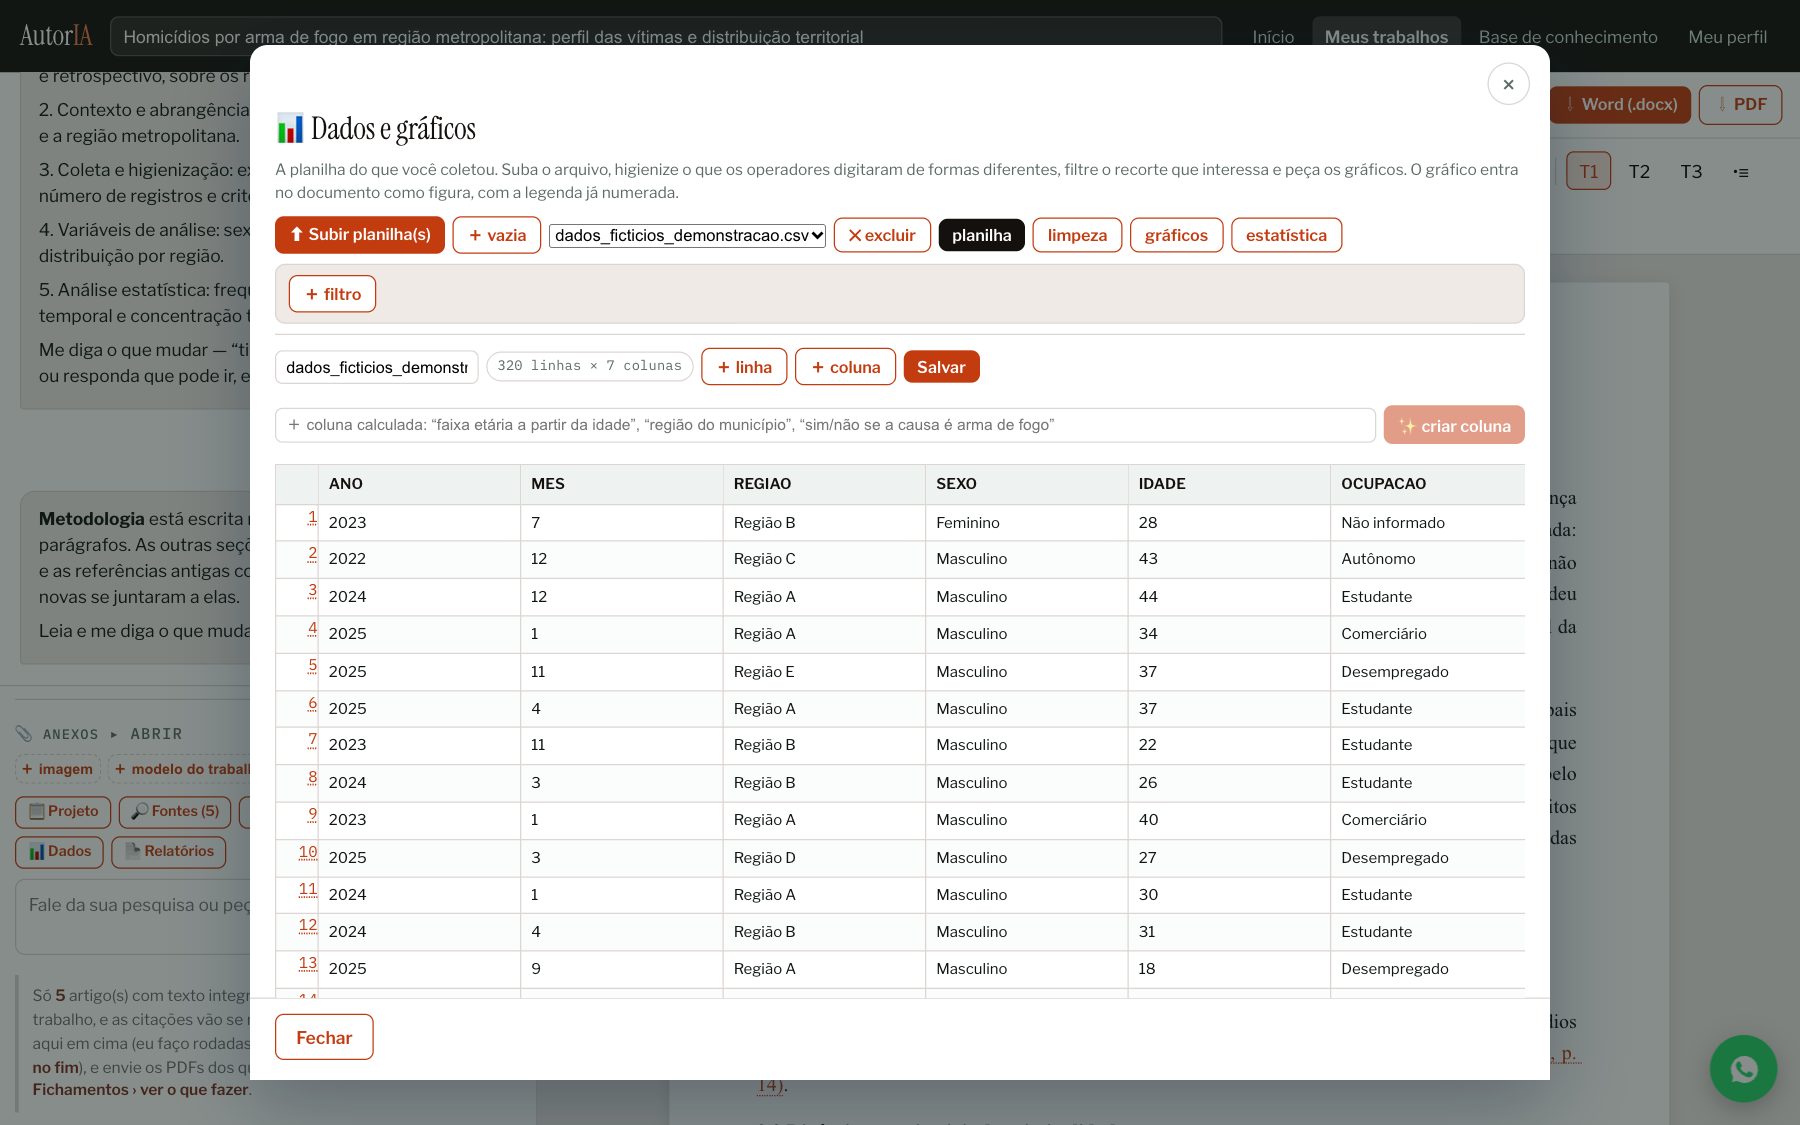The image size is (1800, 1125).
Task: Select T2 heading style in background toolbar
Action: pyautogui.click(x=1639, y=171)
